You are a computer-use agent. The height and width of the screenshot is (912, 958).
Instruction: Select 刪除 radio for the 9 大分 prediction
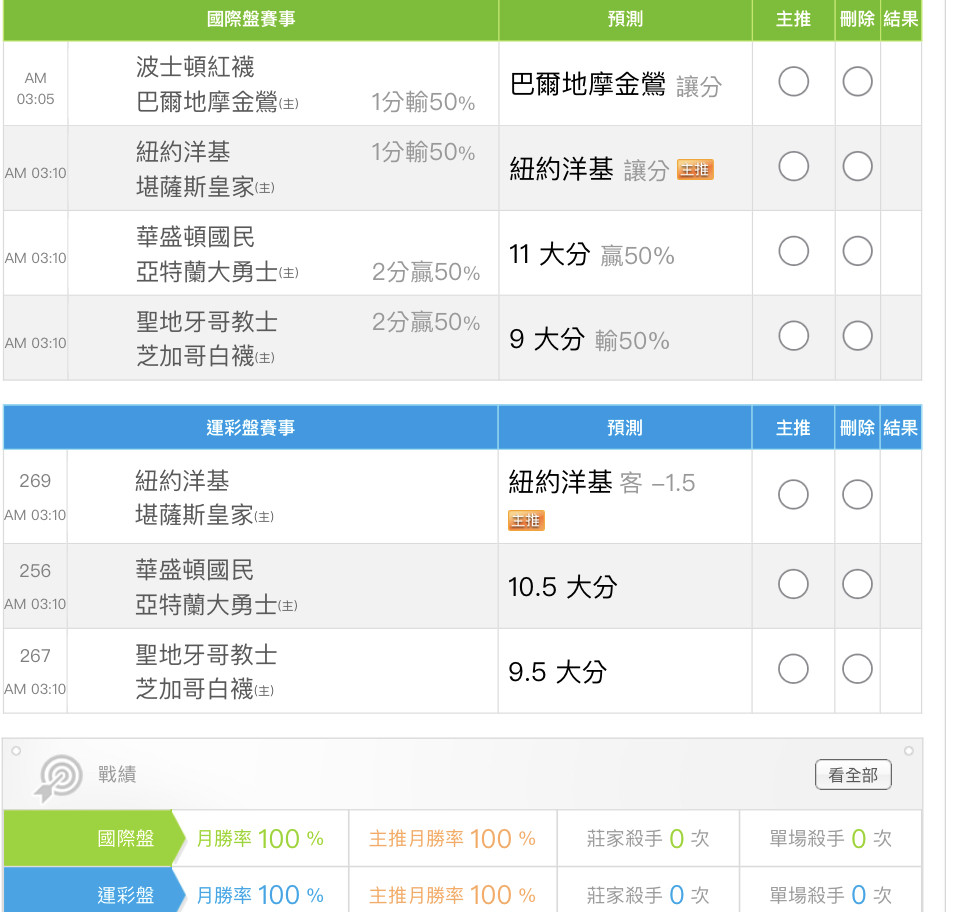857,336
